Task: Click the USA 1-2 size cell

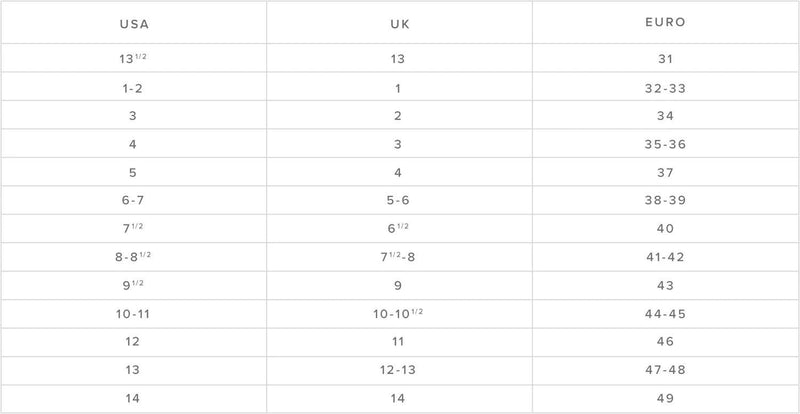Action: [132, 88]
